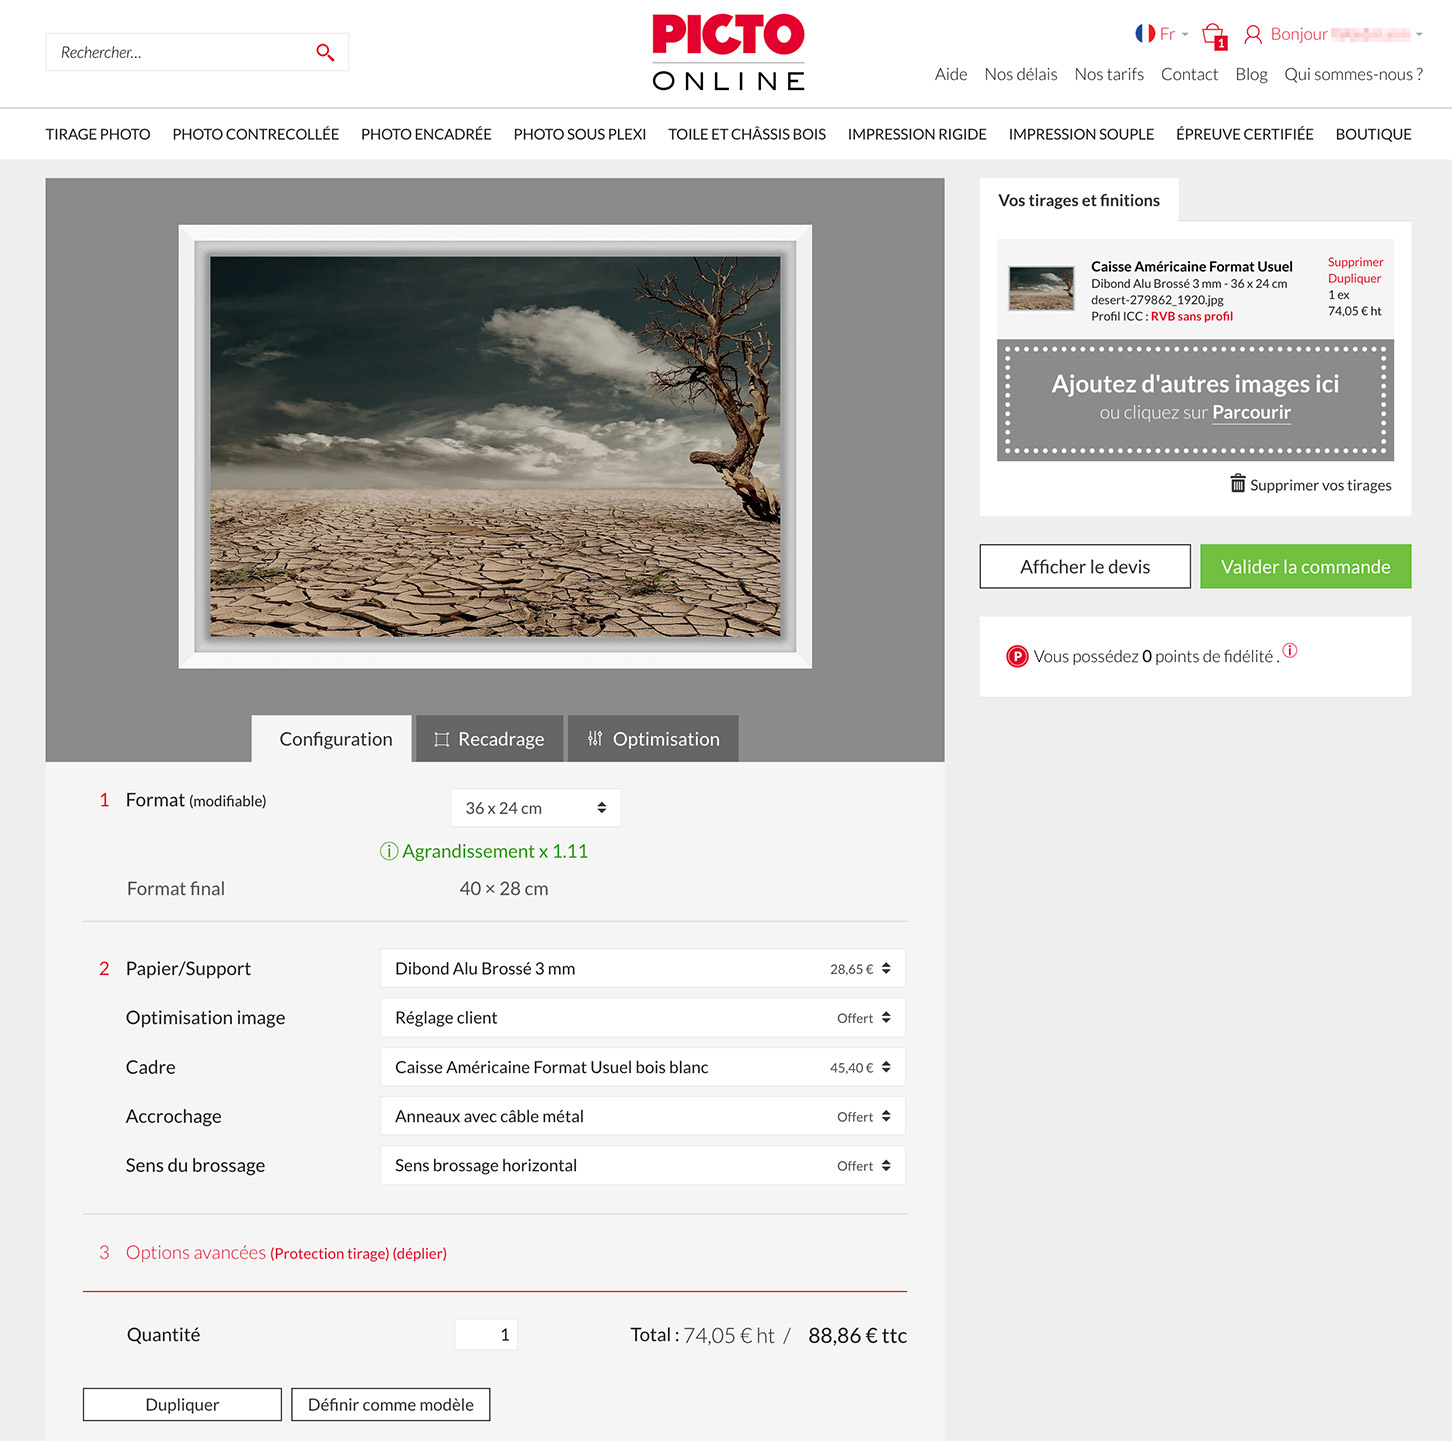This screenshot has width=1452, height=1441.
Task: Switch to the Recadrage tab
Action: [x=490, y=739]
